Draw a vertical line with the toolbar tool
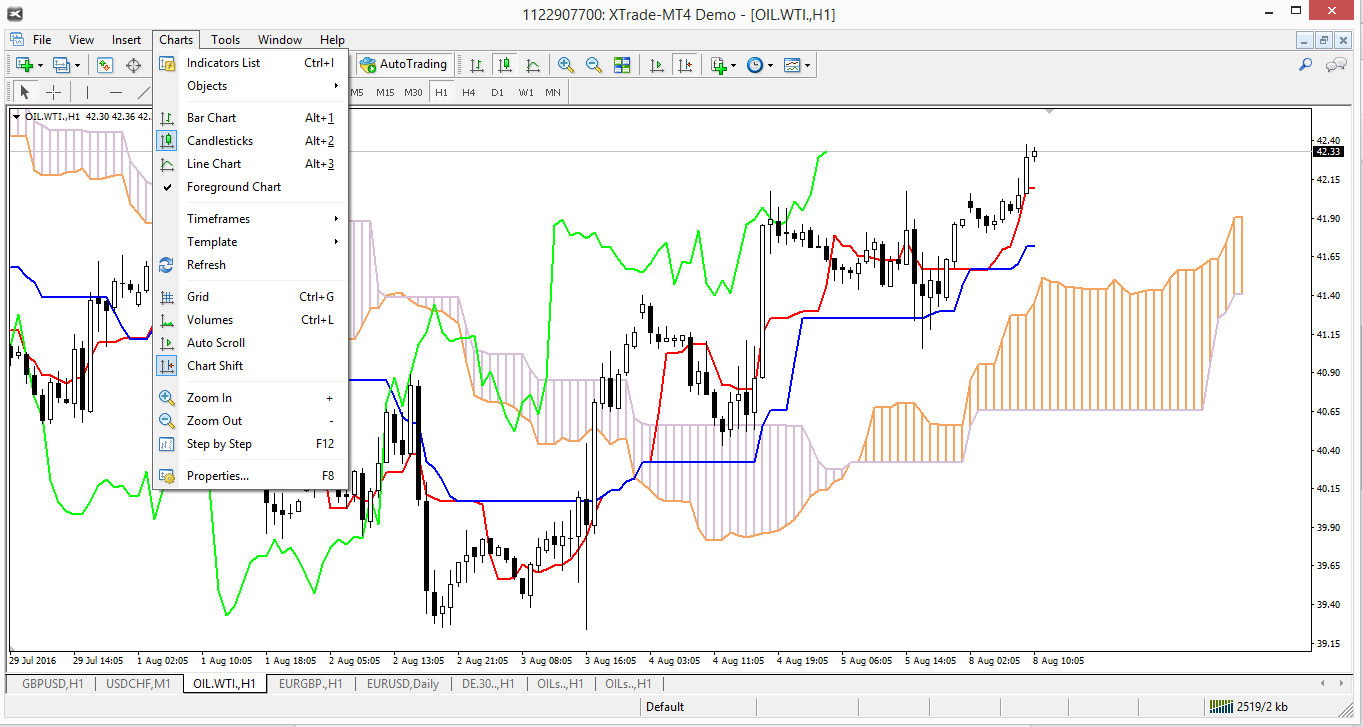 coord(87,93)
